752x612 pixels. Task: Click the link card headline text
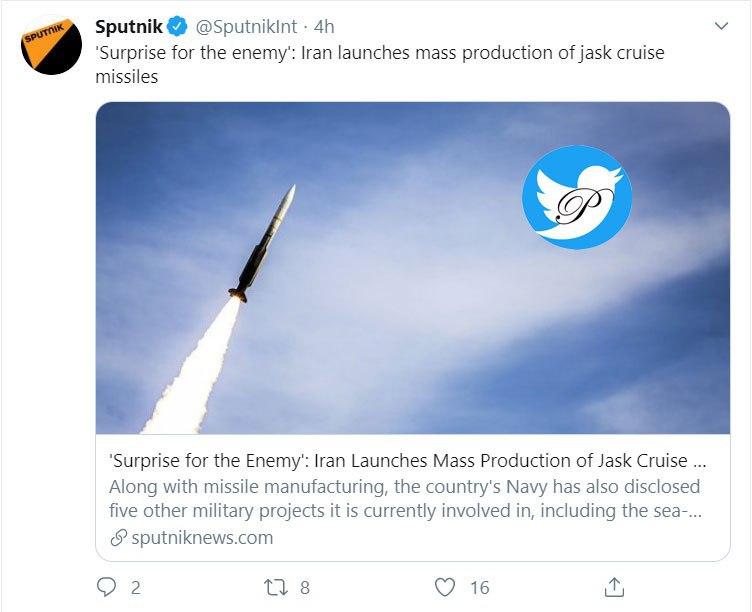coord(405,461)
